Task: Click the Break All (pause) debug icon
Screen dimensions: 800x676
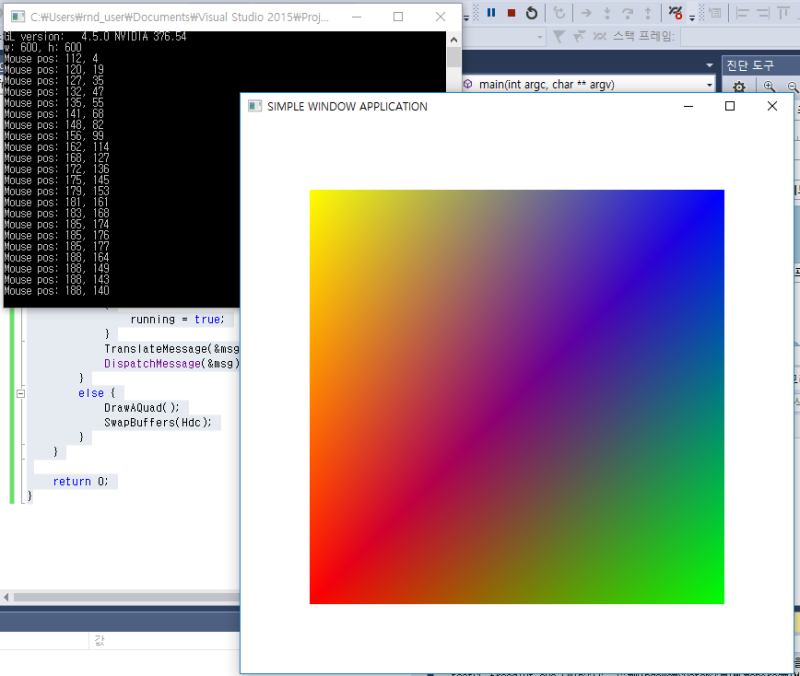Action: click(492, 13)
